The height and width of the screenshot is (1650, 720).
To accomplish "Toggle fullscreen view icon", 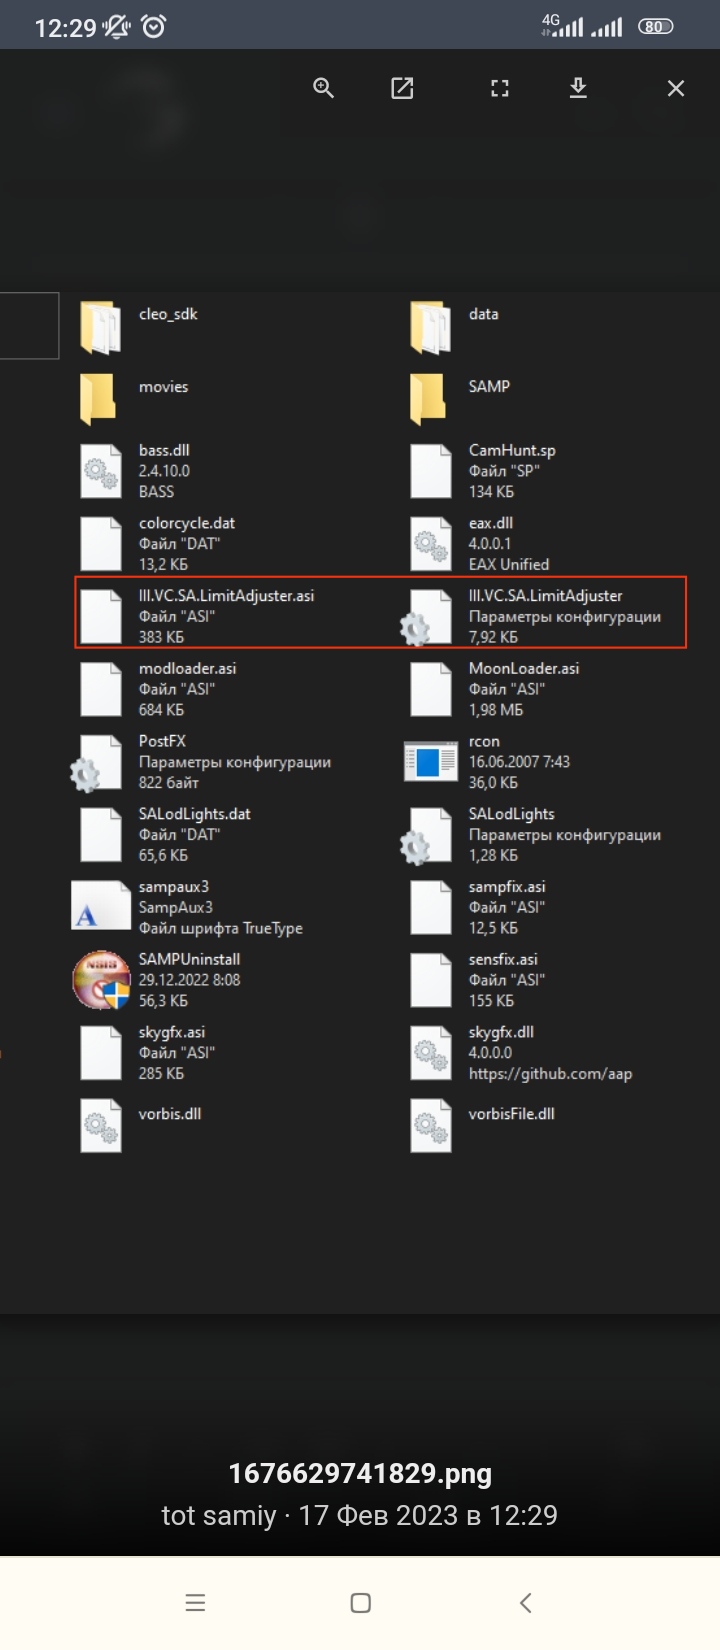I will click(500, 88).
